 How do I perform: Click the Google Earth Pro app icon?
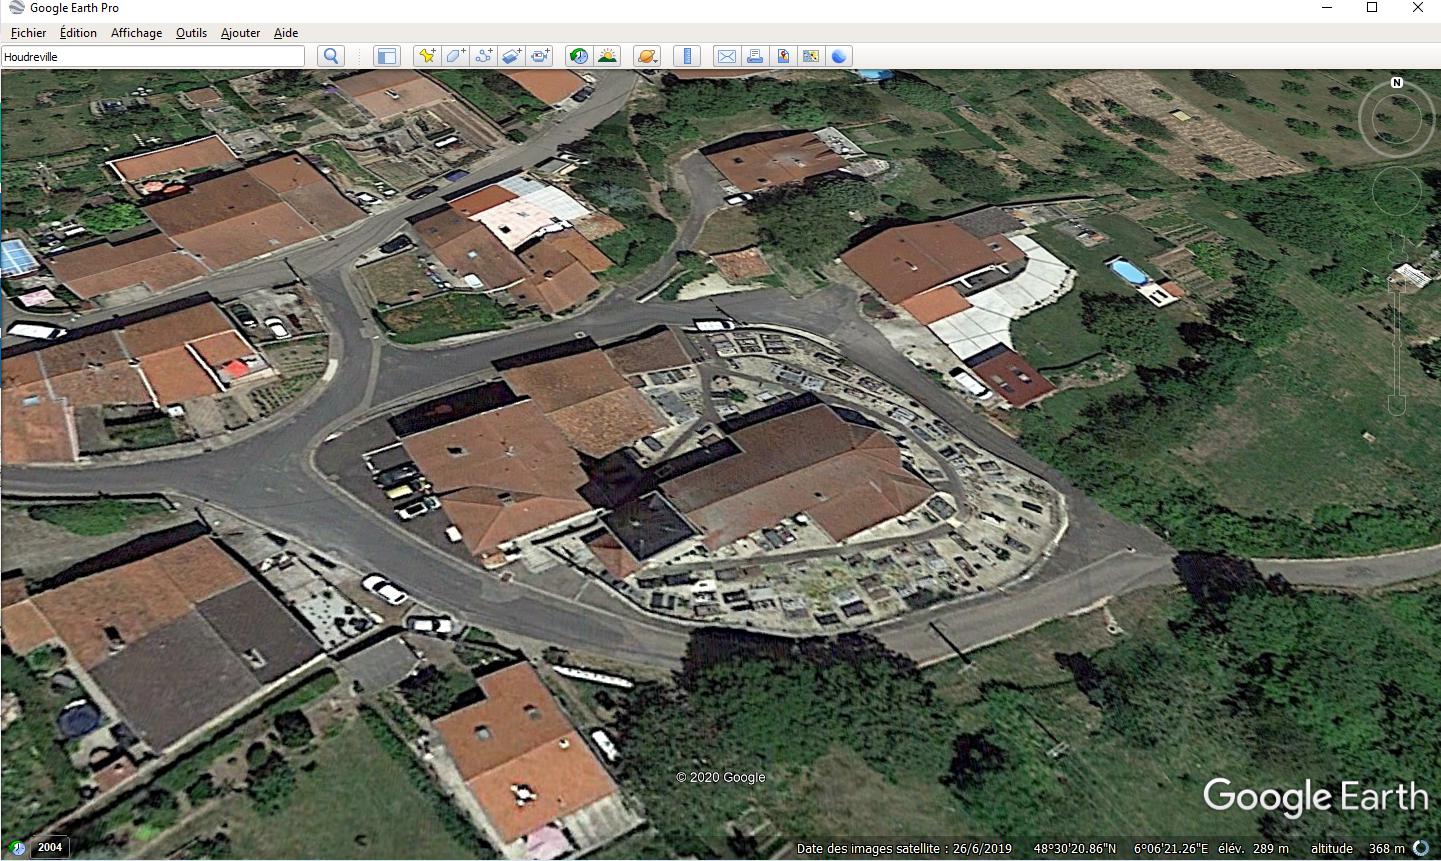click(x=16, y=8)
